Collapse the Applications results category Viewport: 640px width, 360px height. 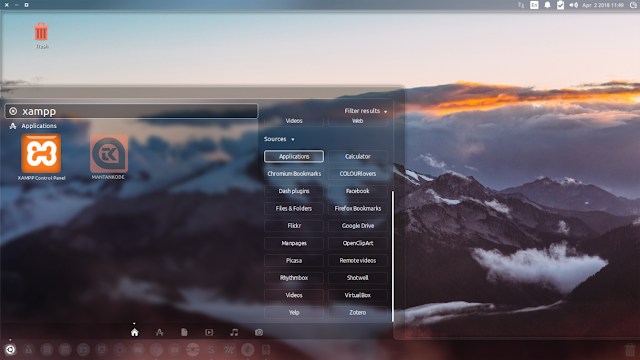[x=33, y=126]
